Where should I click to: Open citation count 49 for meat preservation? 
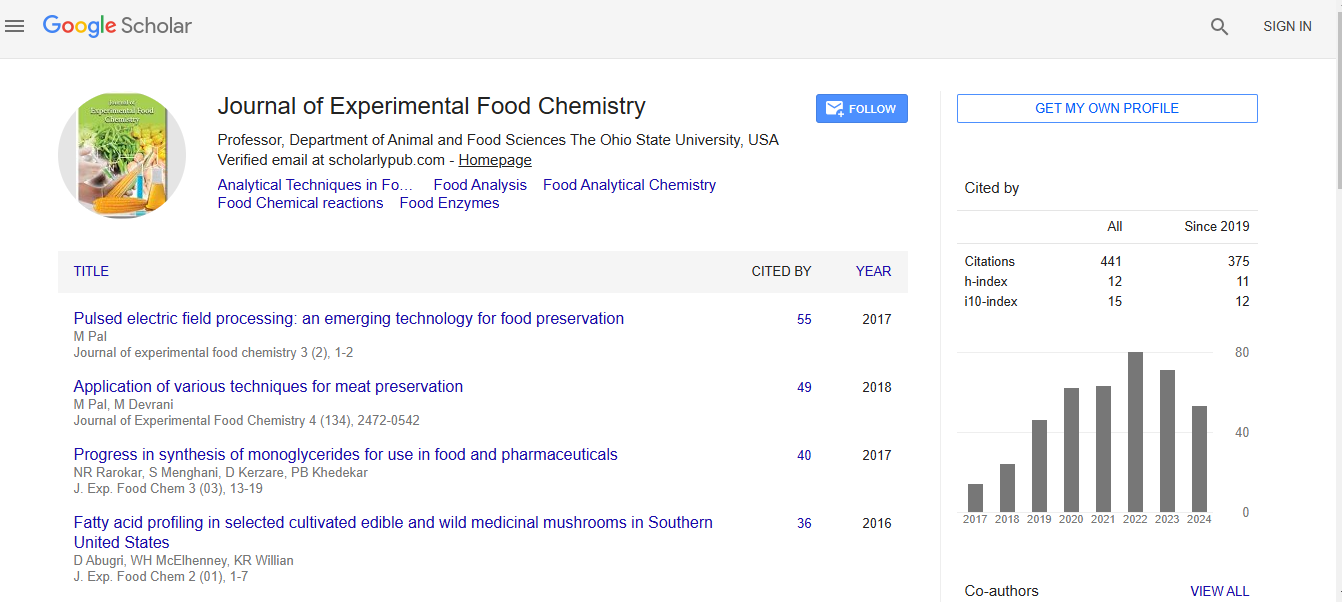804,387
